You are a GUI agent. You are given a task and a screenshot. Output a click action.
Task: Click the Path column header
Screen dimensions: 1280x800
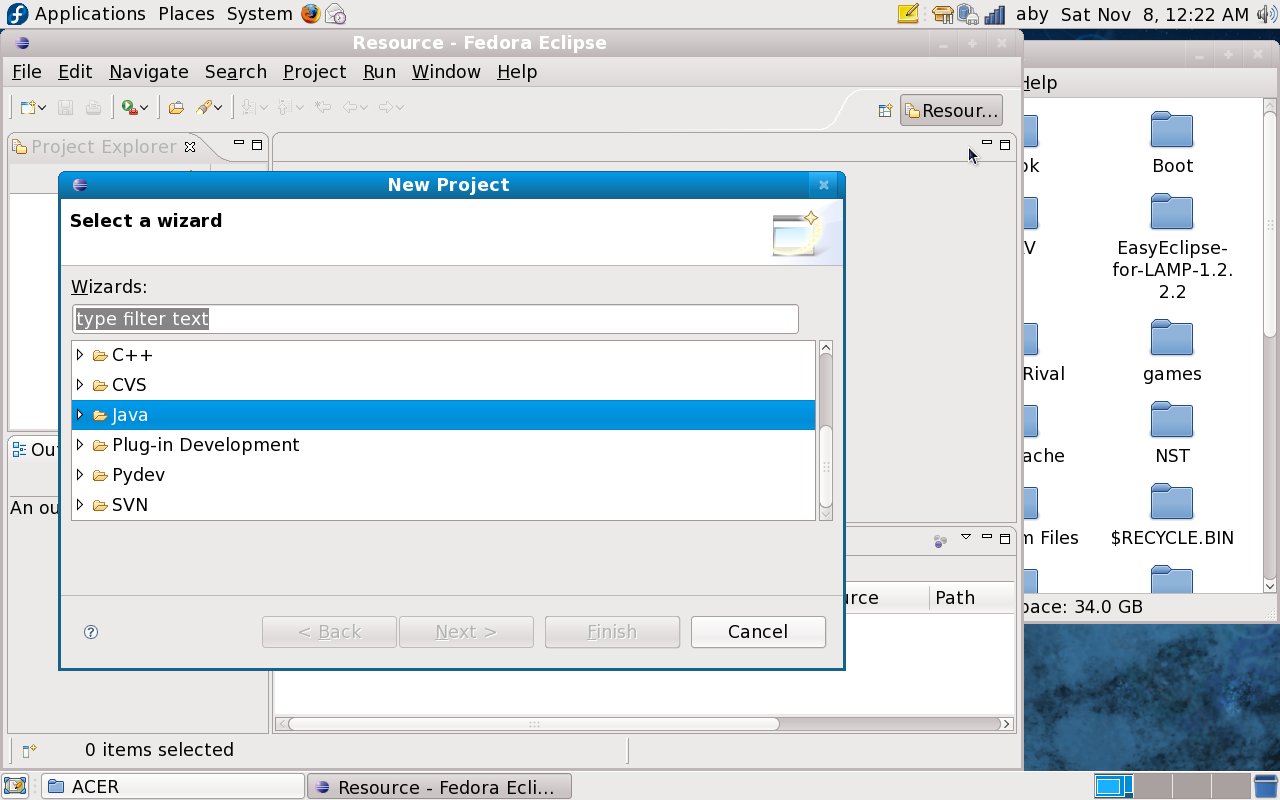pos(955,597)
